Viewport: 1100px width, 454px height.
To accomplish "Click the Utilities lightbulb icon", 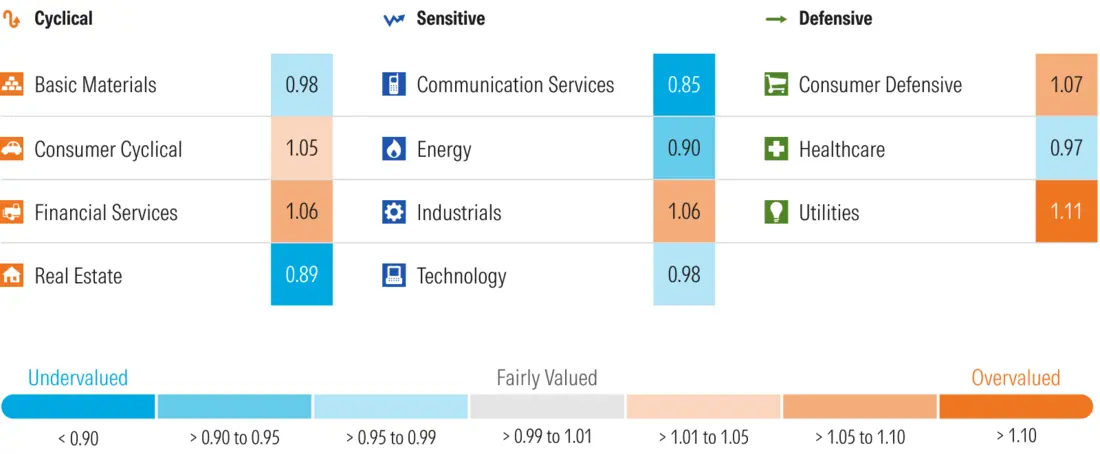I will tap(776, 212).
